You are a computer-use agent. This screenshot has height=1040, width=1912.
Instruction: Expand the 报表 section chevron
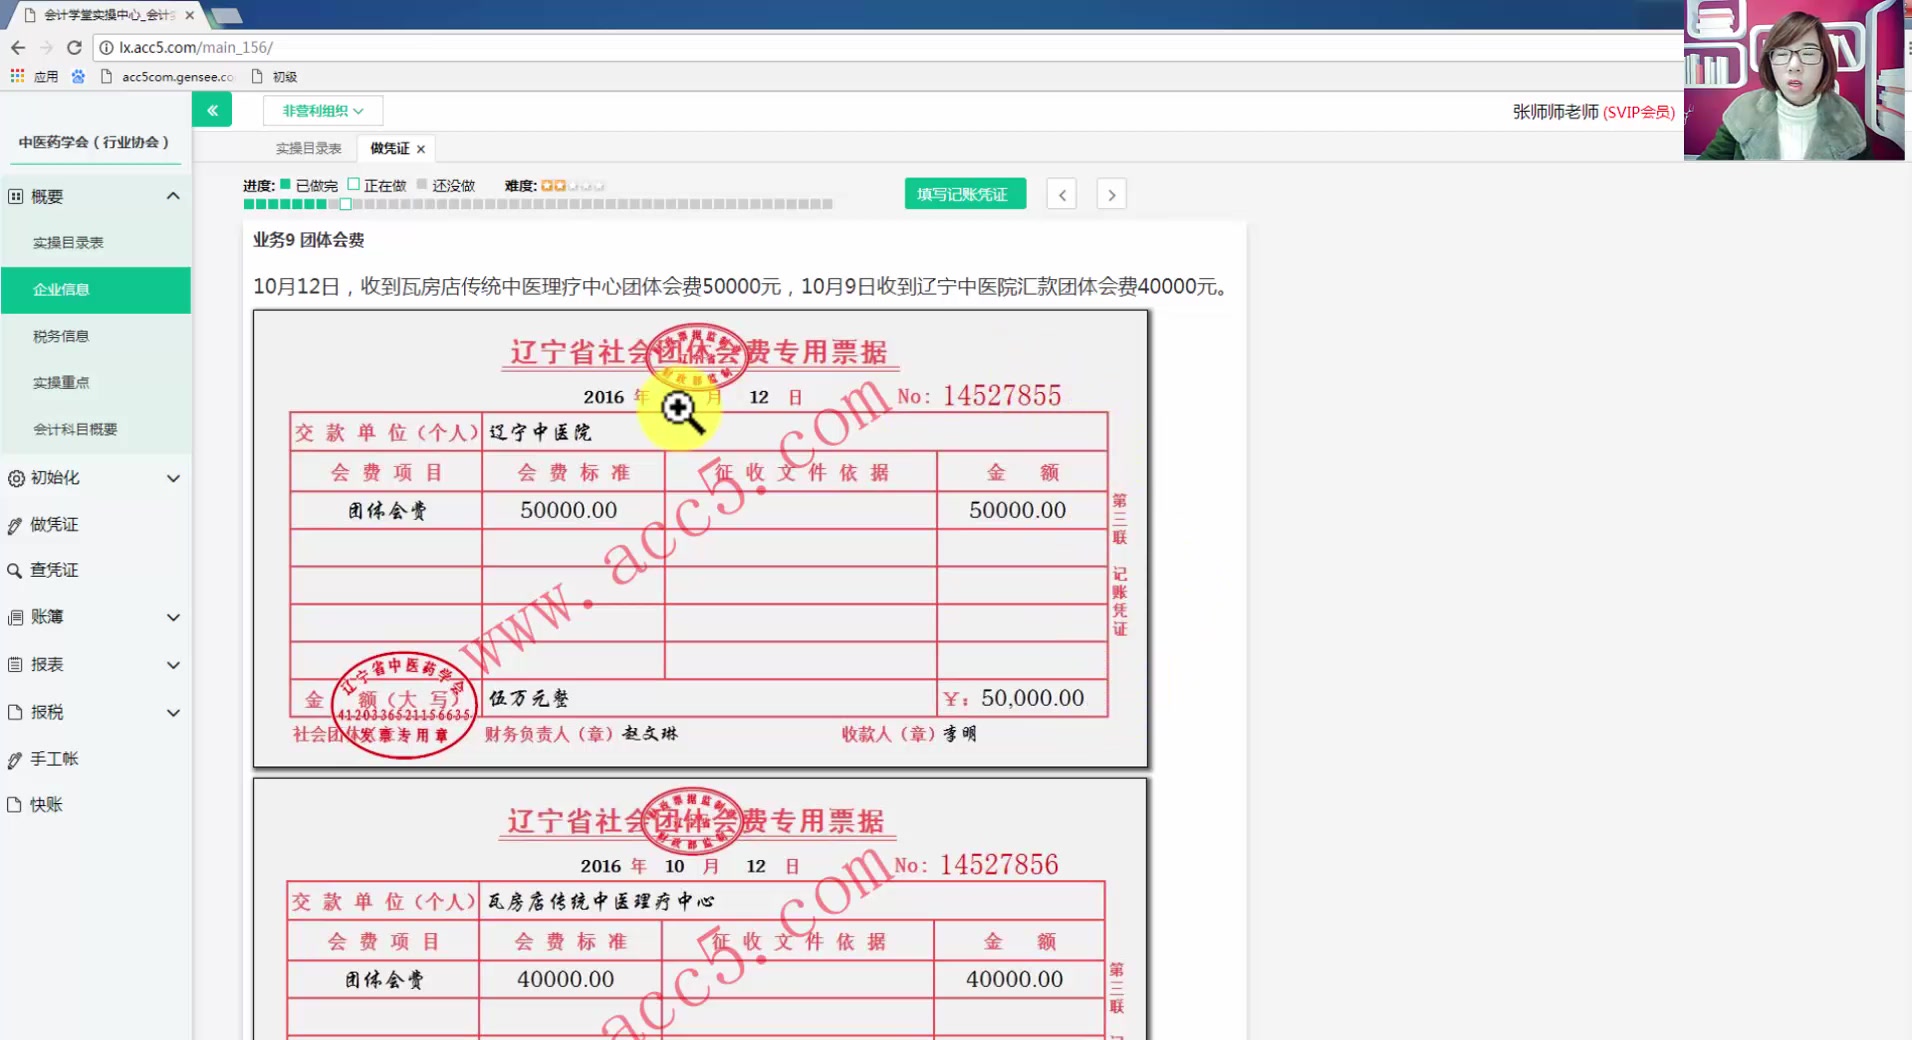[173, 664]
